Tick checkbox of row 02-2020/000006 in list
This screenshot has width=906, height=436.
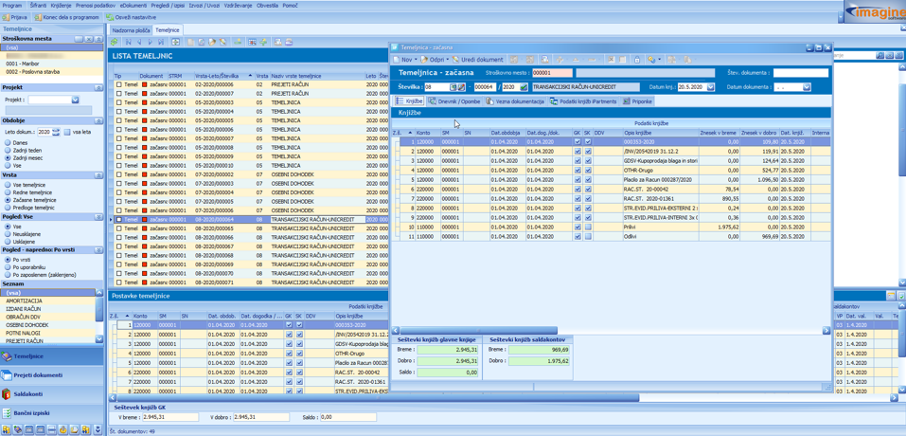119,84
